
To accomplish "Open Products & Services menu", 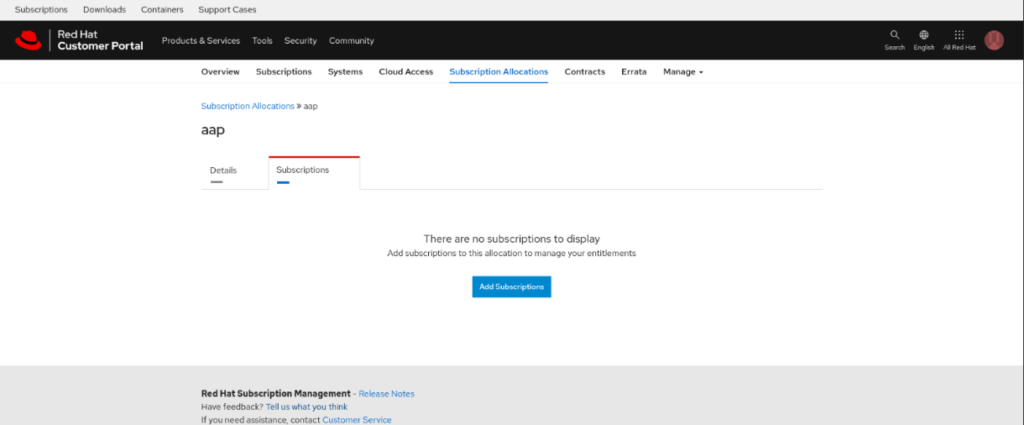I will coord(200,40).
